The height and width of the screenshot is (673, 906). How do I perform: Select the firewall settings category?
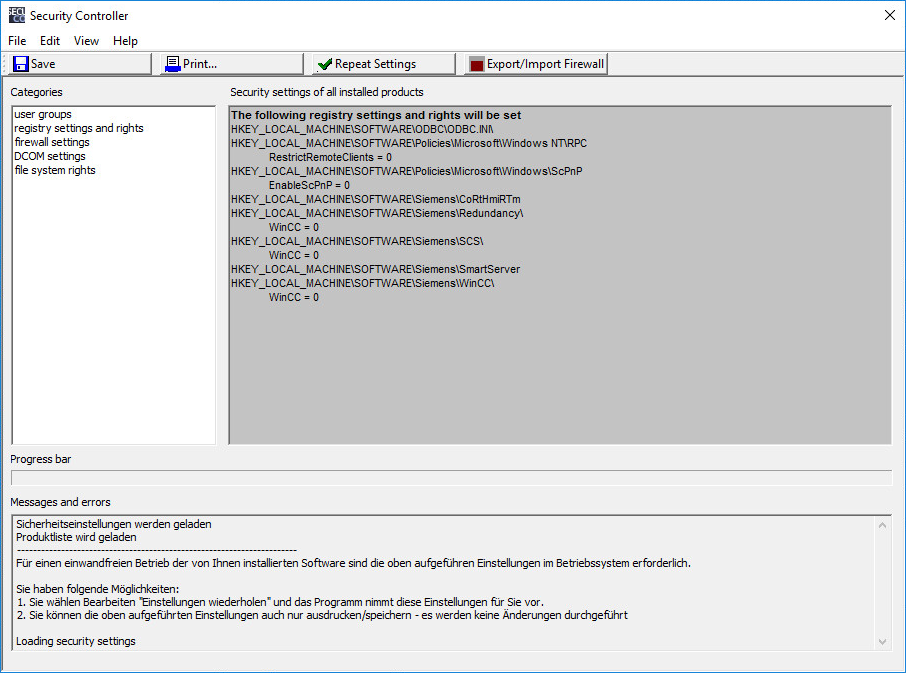[x=52, y=142]
